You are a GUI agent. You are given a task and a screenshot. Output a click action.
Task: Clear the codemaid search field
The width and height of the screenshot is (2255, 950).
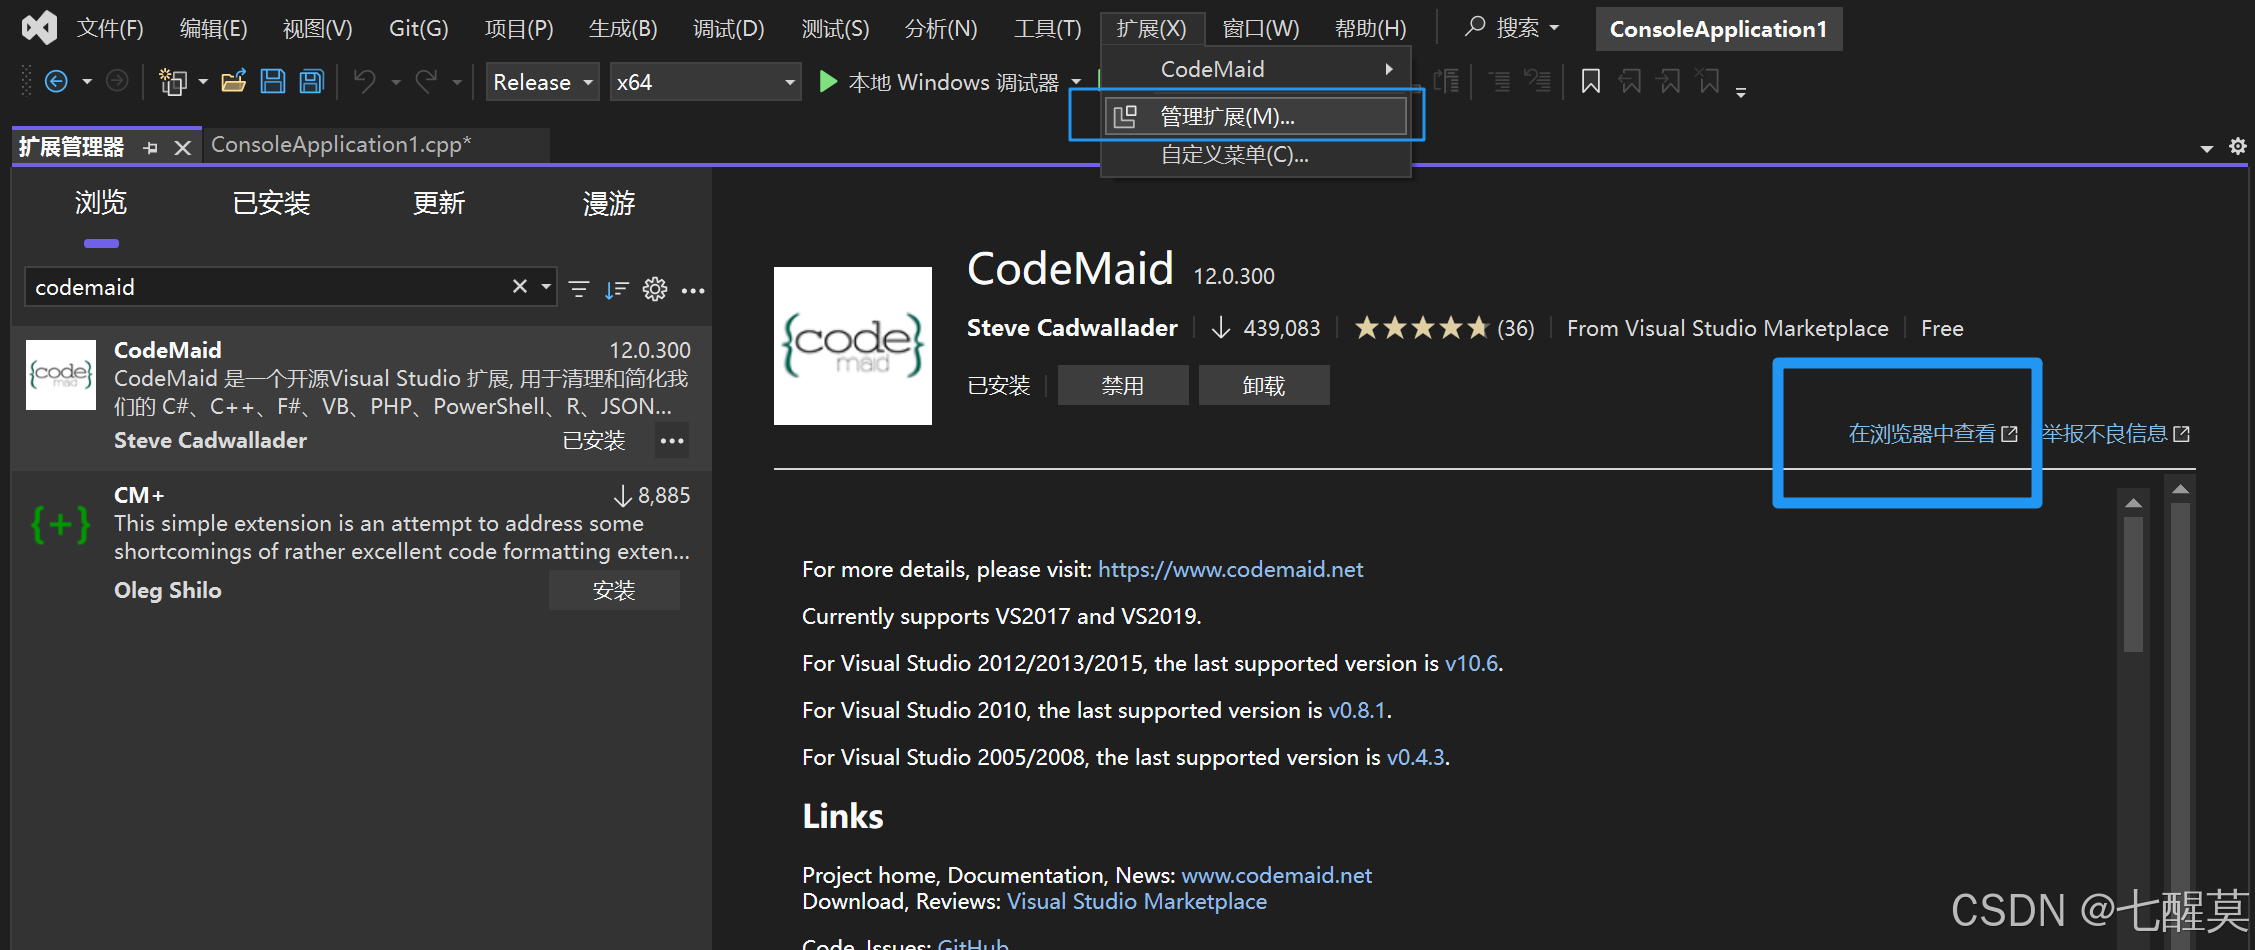point(518,286)
